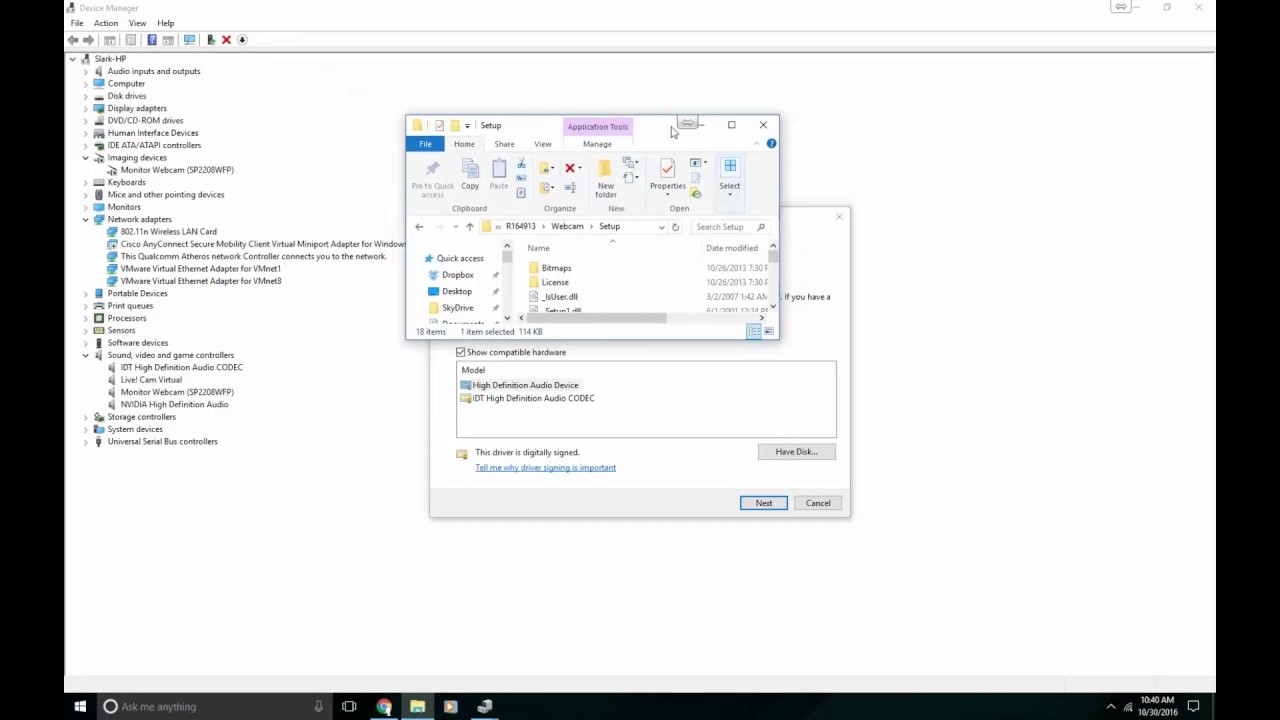Screen dimensions: 1280x720
Task: Select the _IsUser.dll file
Action: [x=559, y=297]
